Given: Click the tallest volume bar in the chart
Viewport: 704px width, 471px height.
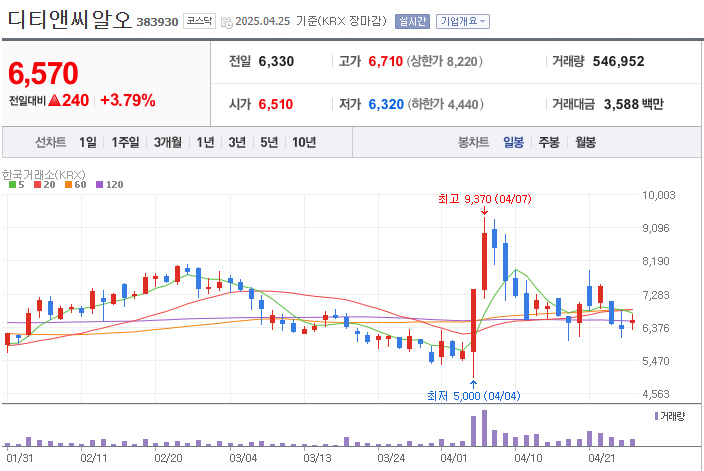Looking at the screenshot, I should (484, 428).
